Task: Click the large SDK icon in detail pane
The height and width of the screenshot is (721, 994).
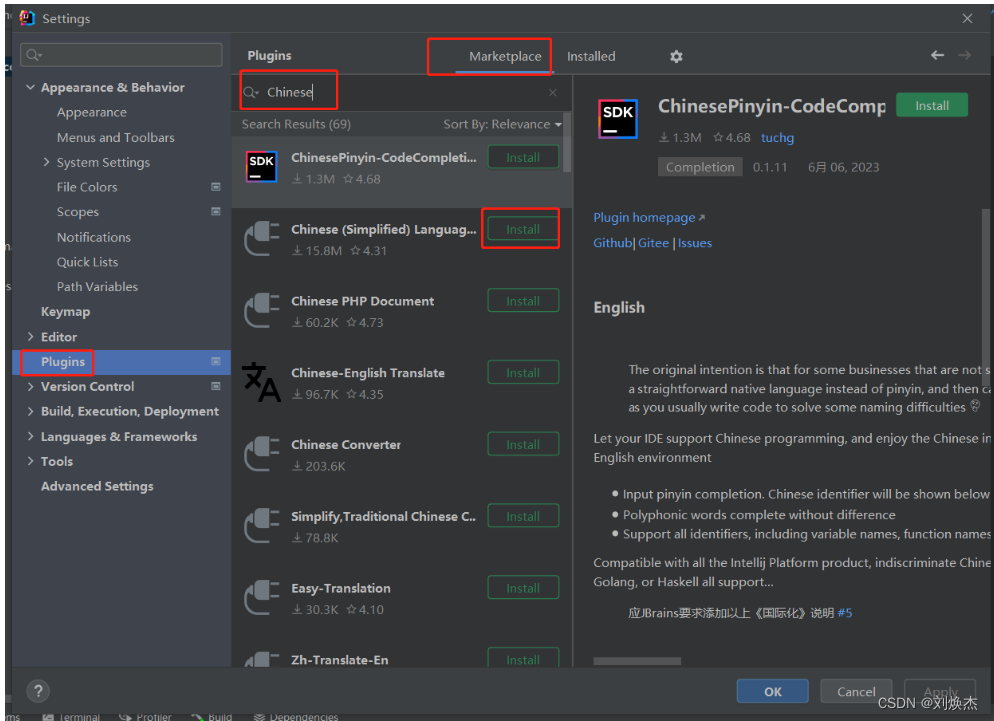Action: [617, 119]
